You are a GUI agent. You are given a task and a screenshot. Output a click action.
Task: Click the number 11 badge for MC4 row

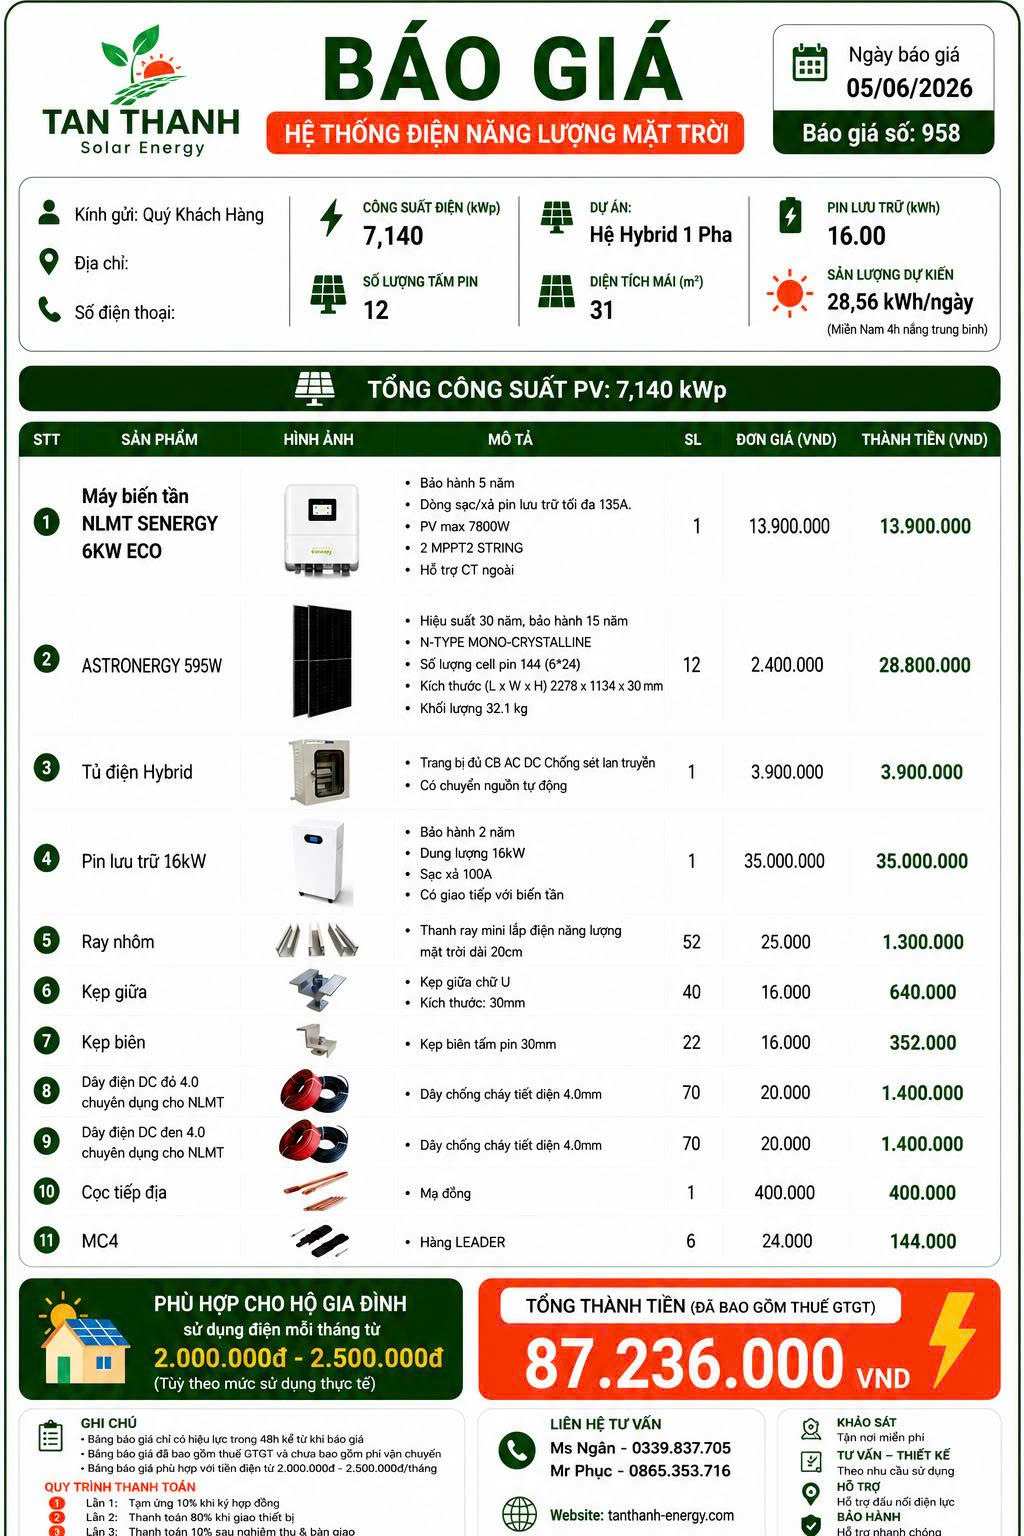pos(46,1240)
